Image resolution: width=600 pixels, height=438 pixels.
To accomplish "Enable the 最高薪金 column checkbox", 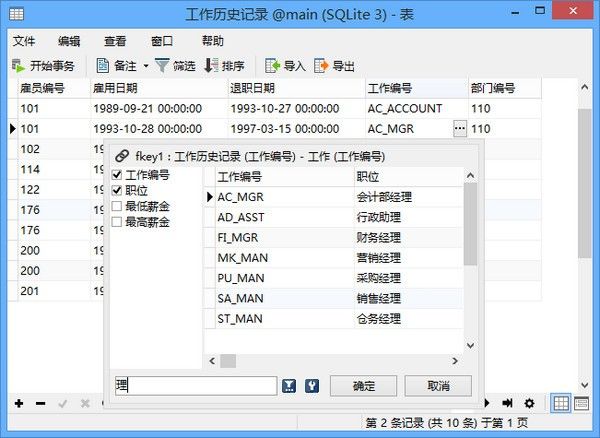I will [117, 222].
